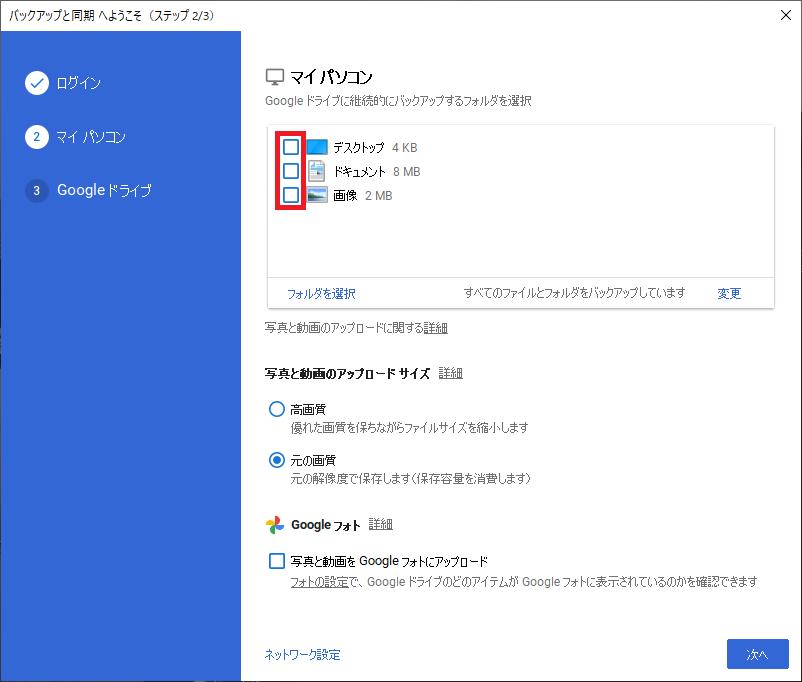The image size is (802, 682).
Task: Click the 元の画質 description text
Action: (411, 479)
